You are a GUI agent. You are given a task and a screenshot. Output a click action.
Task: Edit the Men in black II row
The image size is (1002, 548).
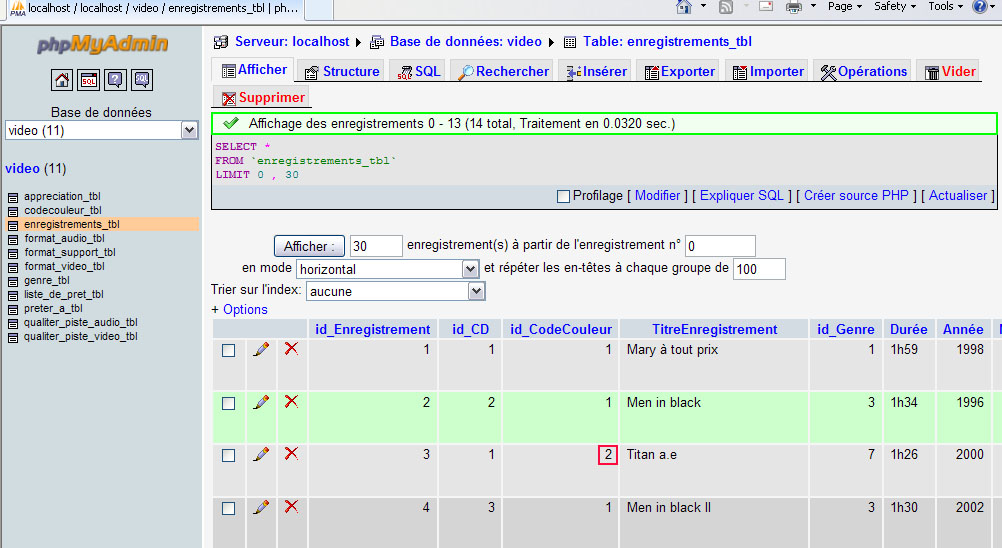click(x=261, y=508)
